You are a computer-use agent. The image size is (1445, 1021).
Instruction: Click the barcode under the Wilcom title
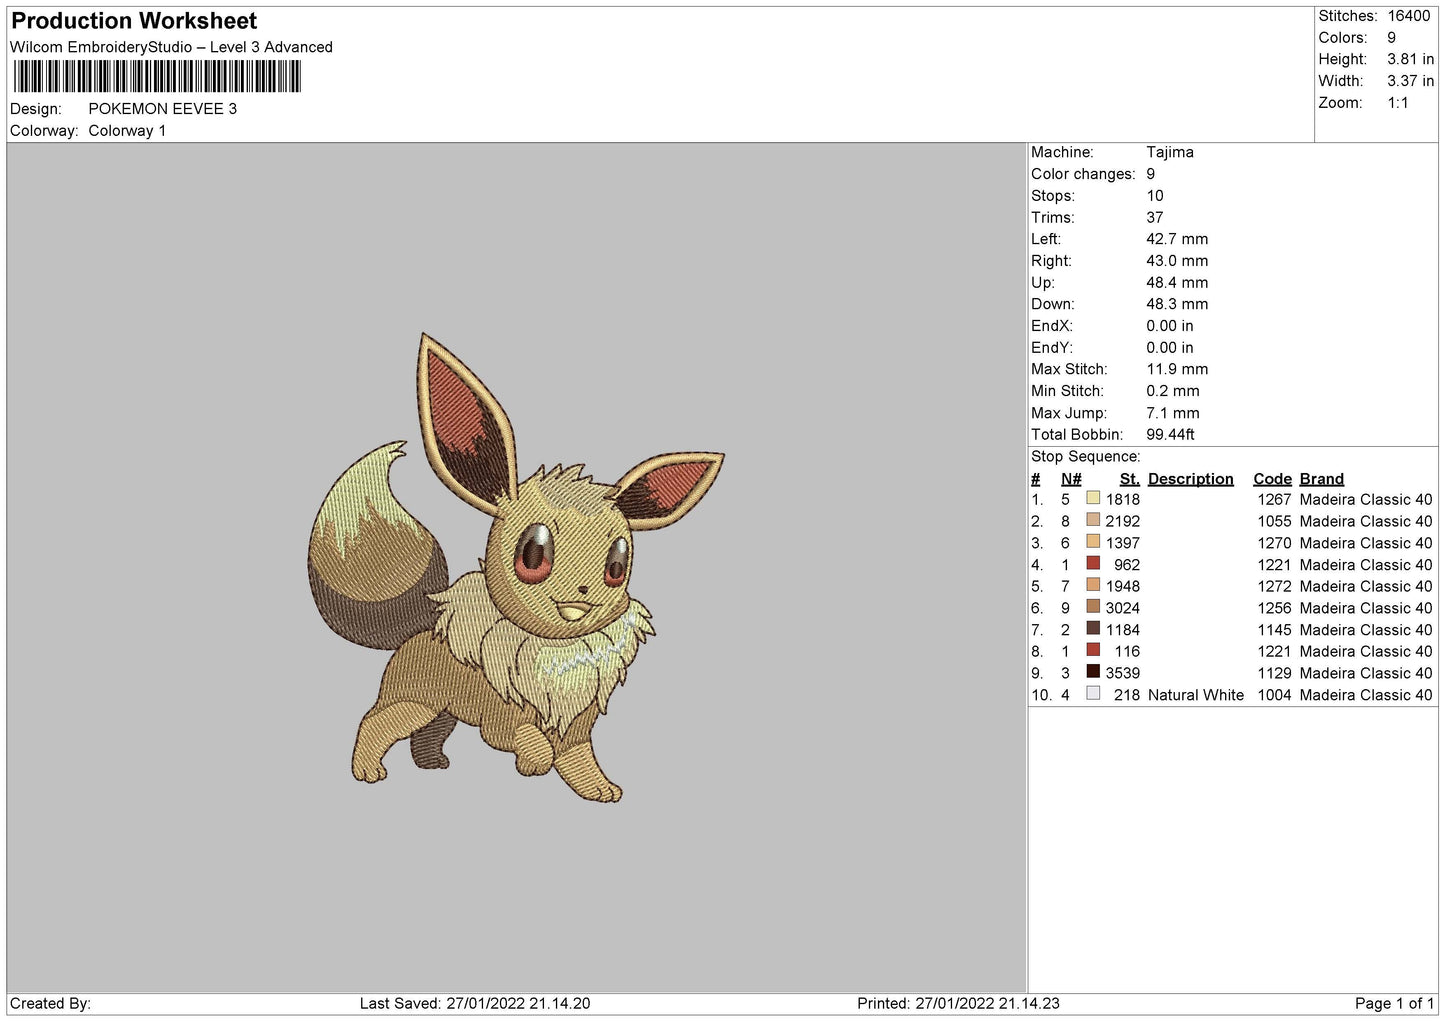point(157,77)
